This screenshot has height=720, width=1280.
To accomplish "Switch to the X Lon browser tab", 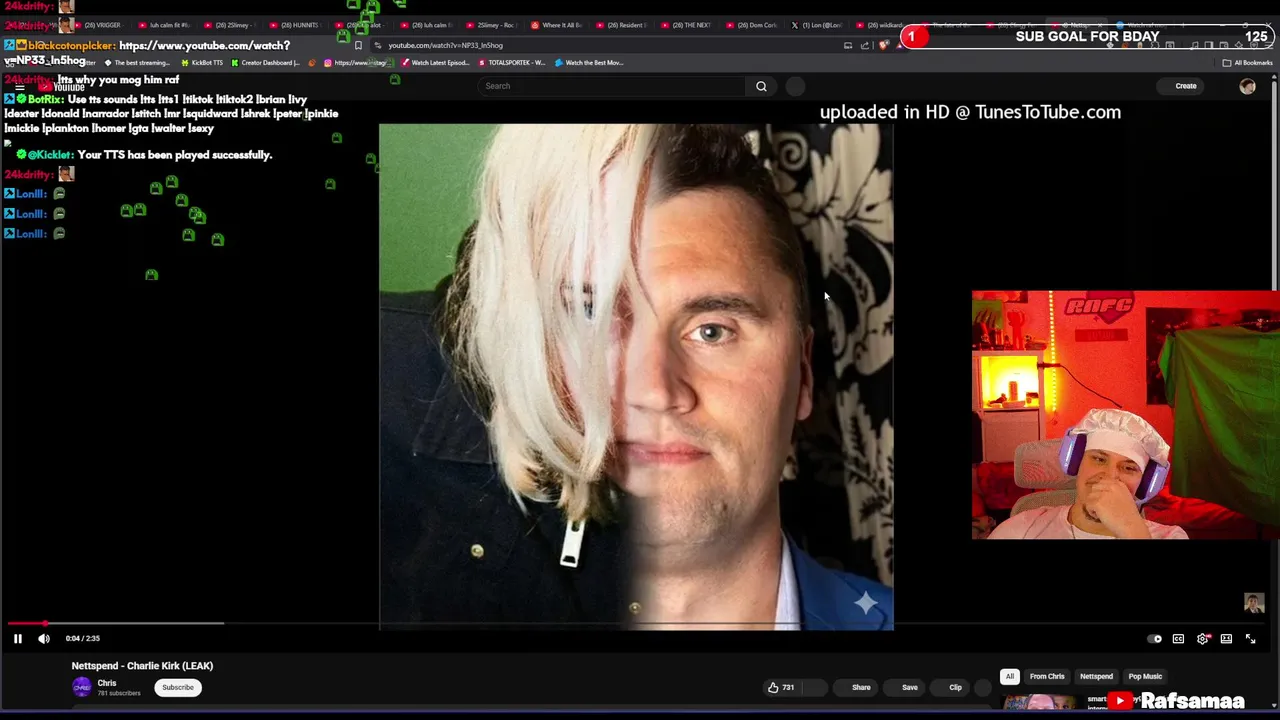I will click(817, 25).
